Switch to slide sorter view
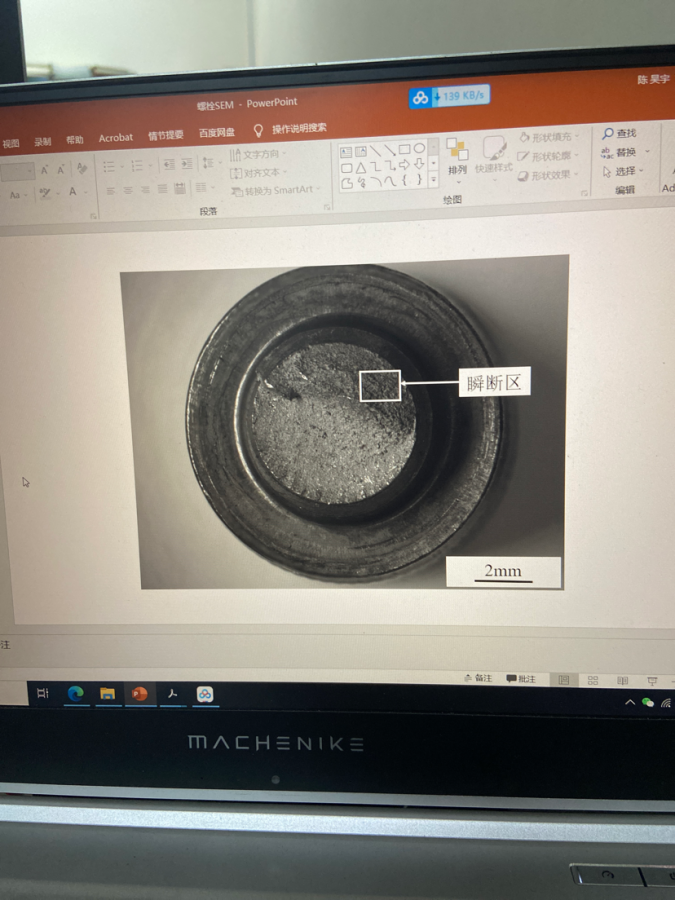Screen dimensions: 675x900 [593, 680]
